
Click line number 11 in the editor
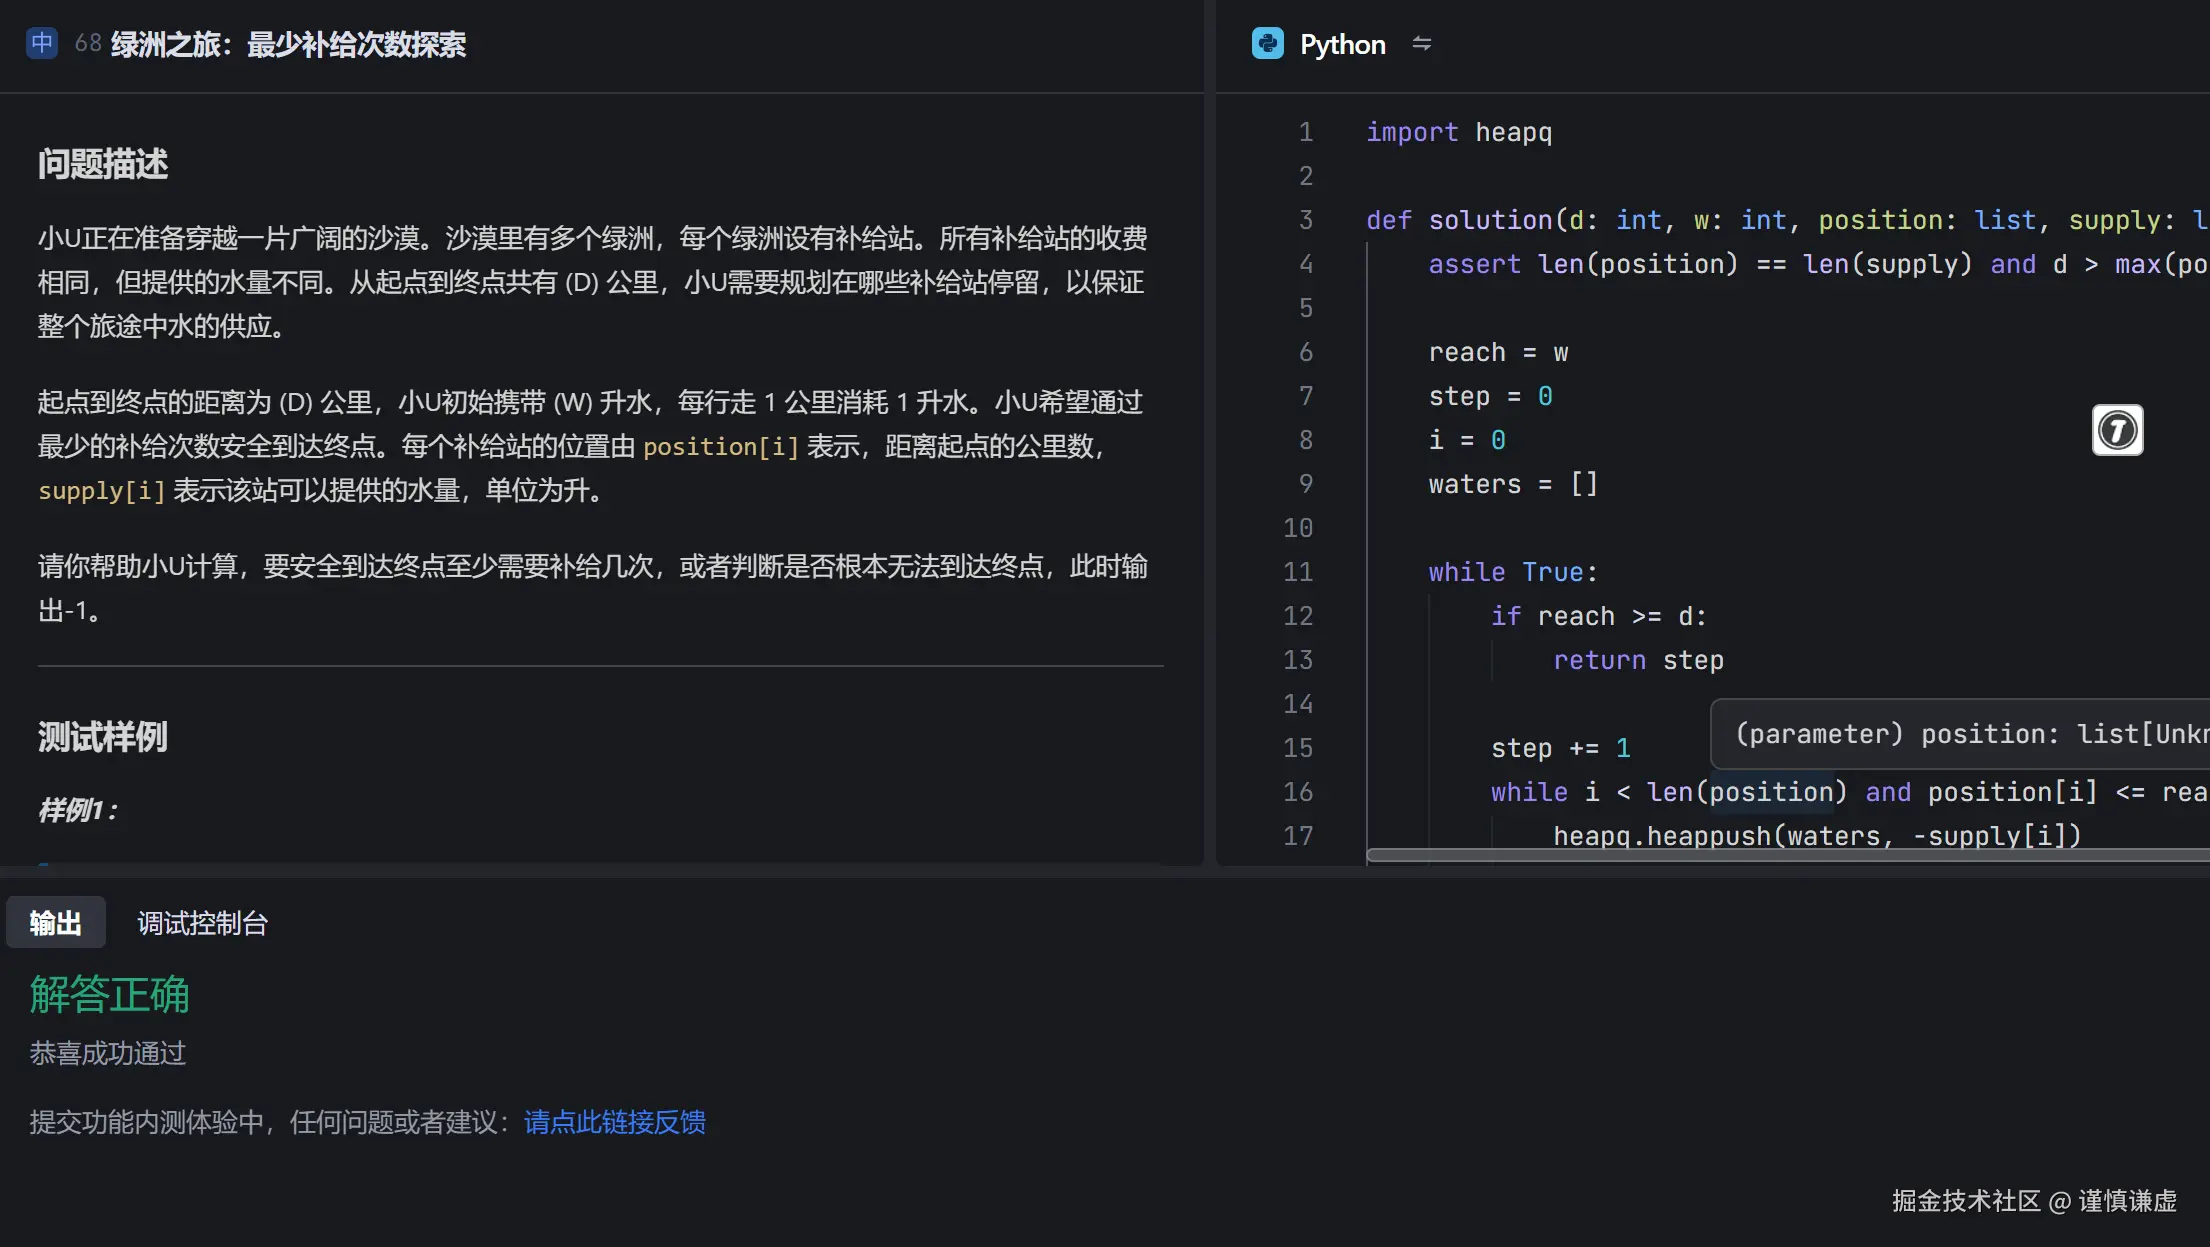1297,571
